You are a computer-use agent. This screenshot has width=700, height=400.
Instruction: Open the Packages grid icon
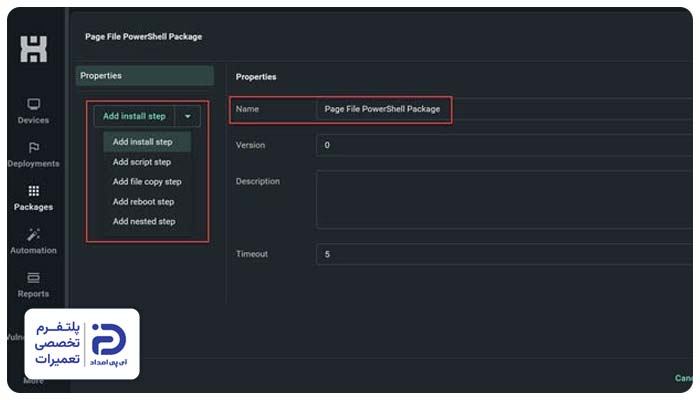click(x=33, y=191)
